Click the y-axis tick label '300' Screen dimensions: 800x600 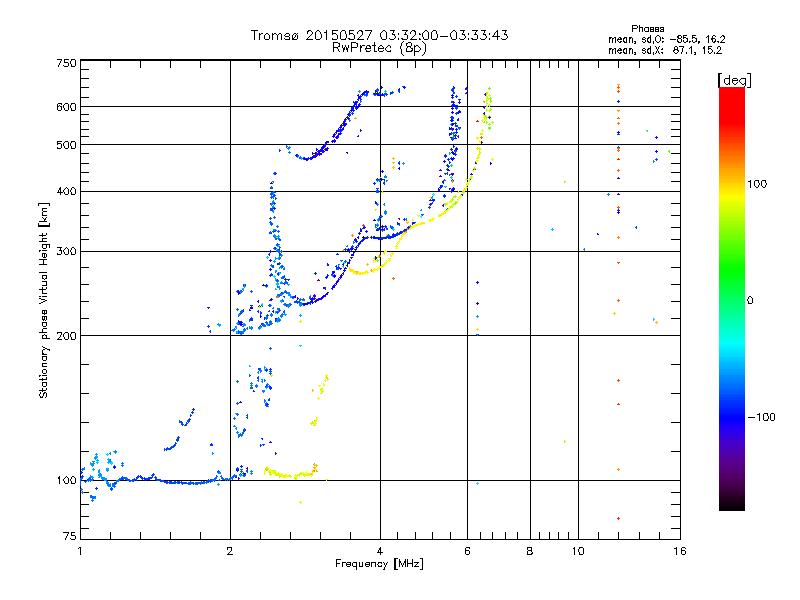pyautogui.click(x=66, y=252)
